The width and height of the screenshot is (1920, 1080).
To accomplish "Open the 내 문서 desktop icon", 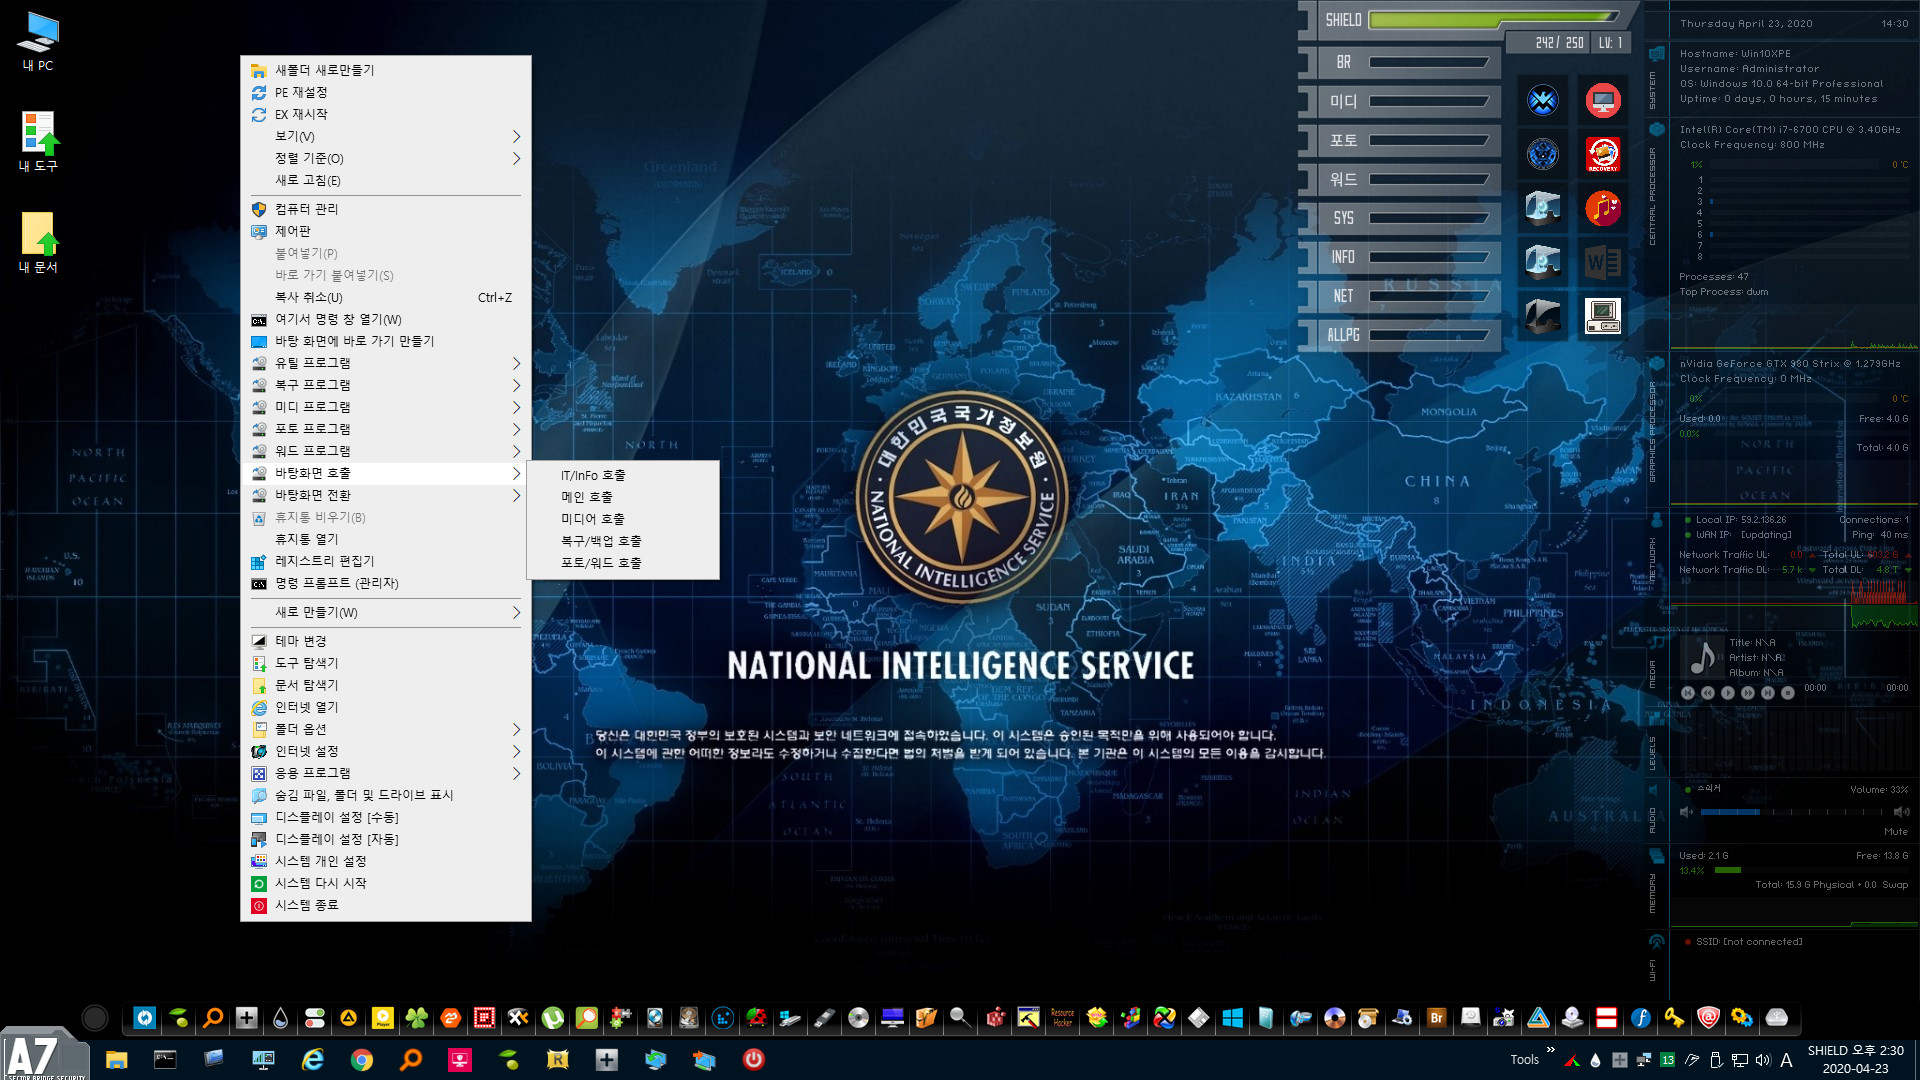I will tap(38, 242).
